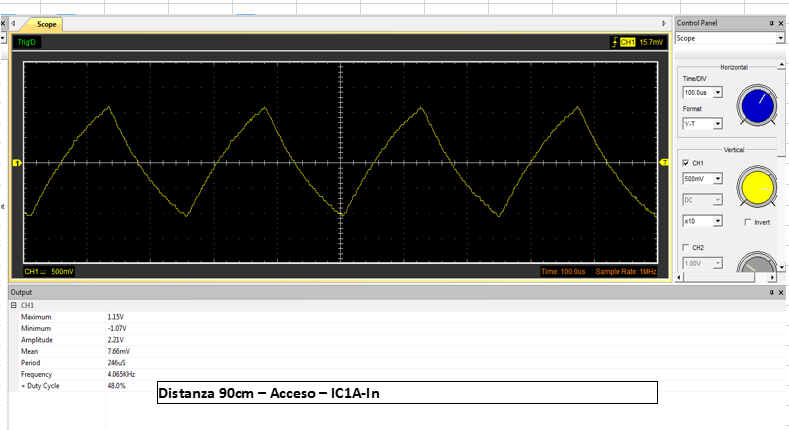Click the Distanza 90cm caption text box
789x430 pixels.
coord(406,393)
